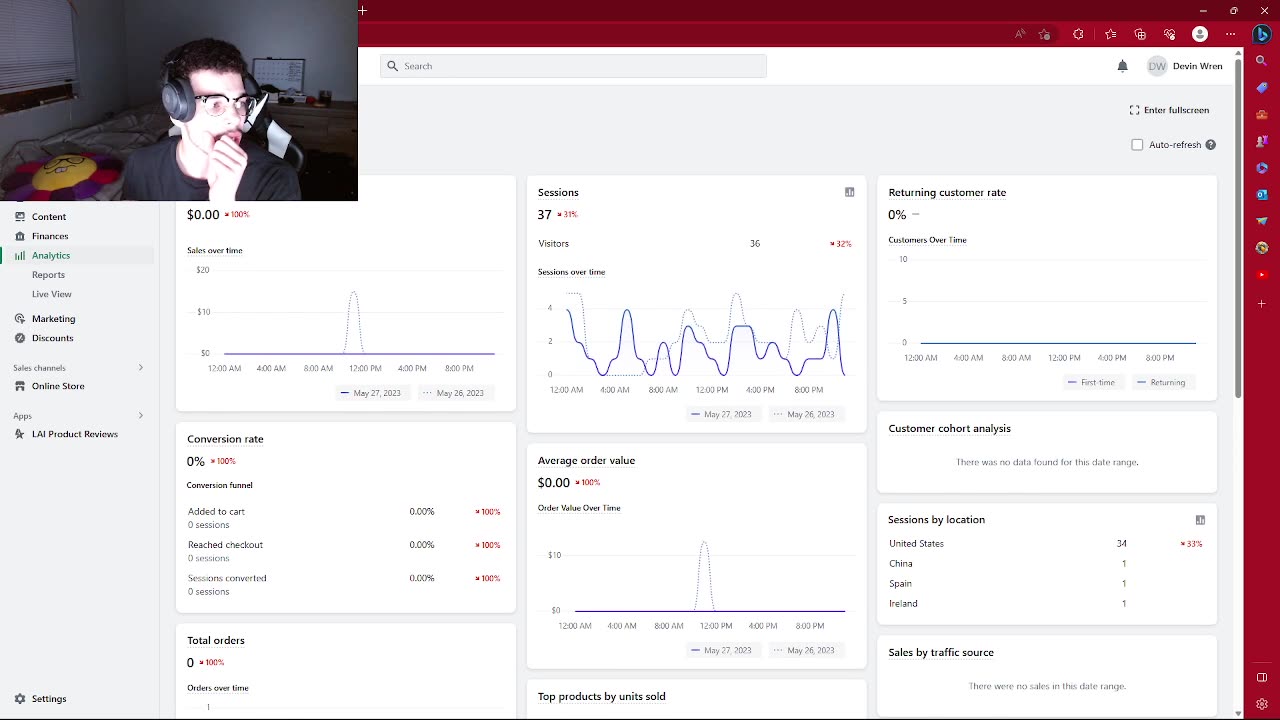
Task: Click the Shopify Search field
Action: point(573,66)
